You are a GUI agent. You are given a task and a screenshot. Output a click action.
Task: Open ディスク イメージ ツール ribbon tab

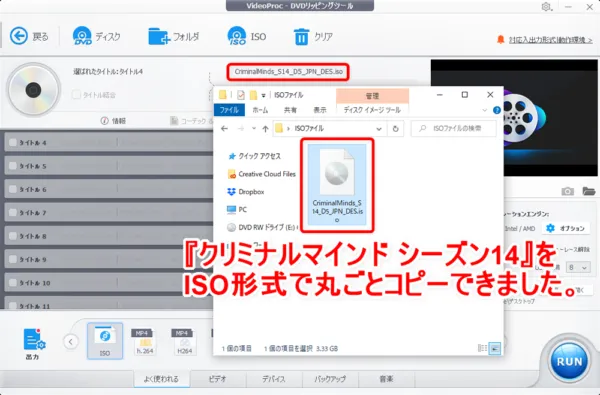pos(372,110)
